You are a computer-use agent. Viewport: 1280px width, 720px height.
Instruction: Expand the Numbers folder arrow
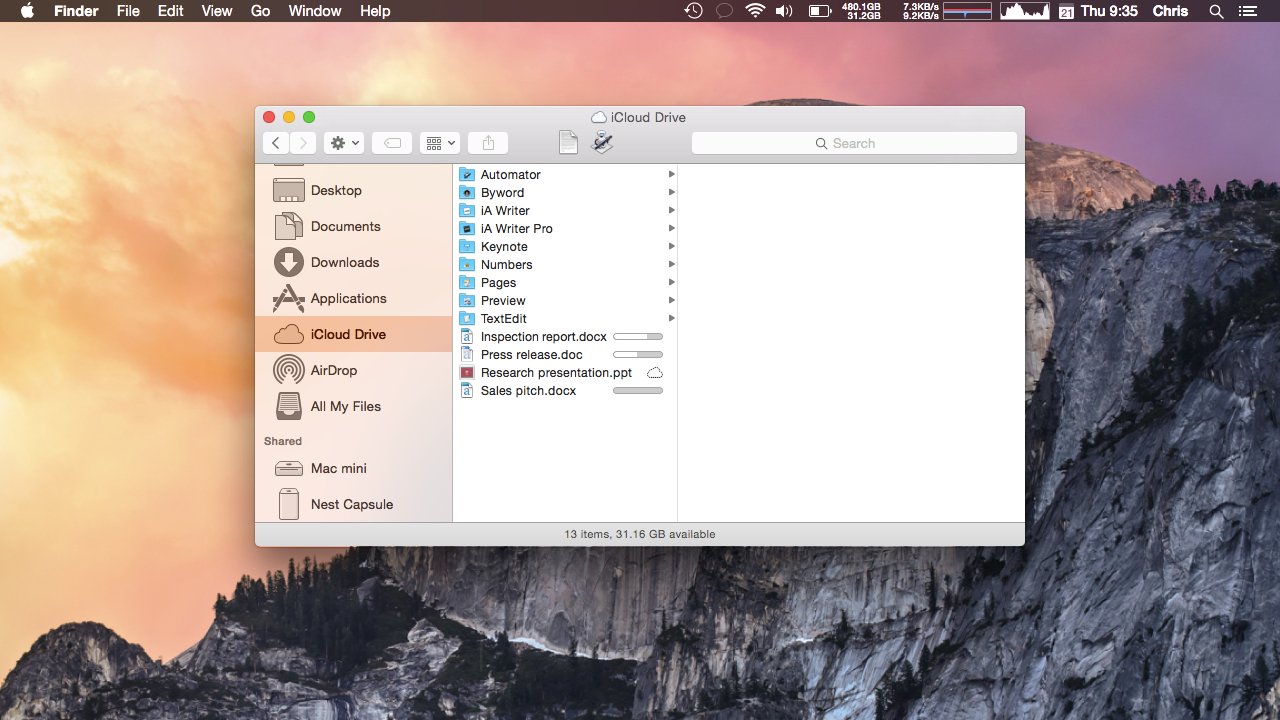point(671,264)
